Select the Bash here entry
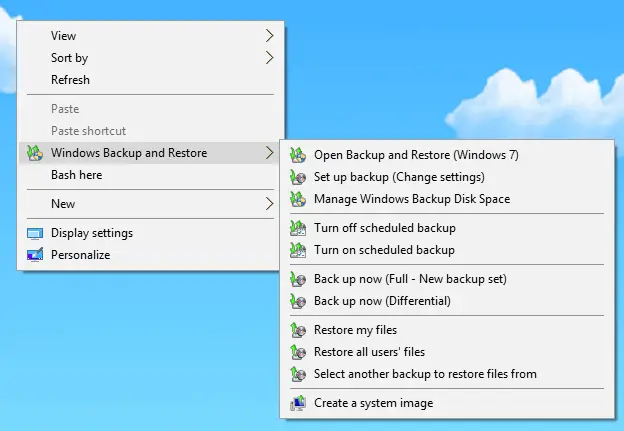This screenshot has height=431, width=624. point(149,175)
